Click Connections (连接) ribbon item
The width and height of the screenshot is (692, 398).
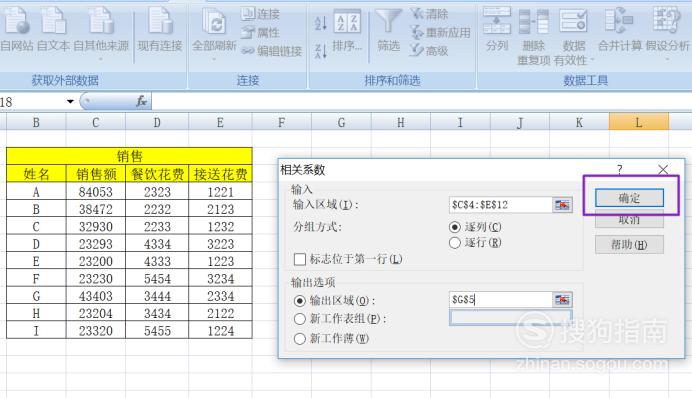coord(260,14)
